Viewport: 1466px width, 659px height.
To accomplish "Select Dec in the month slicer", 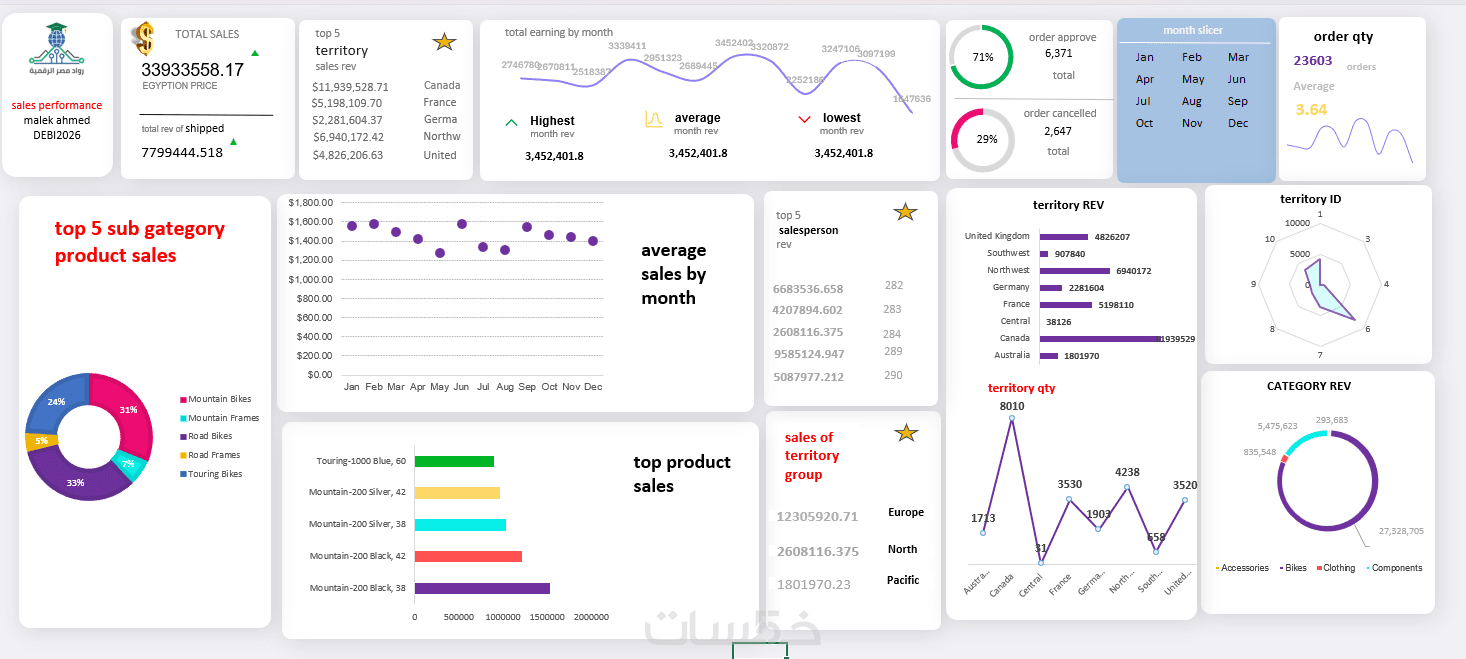I will pyautogui.click(x=1238, y=123).
